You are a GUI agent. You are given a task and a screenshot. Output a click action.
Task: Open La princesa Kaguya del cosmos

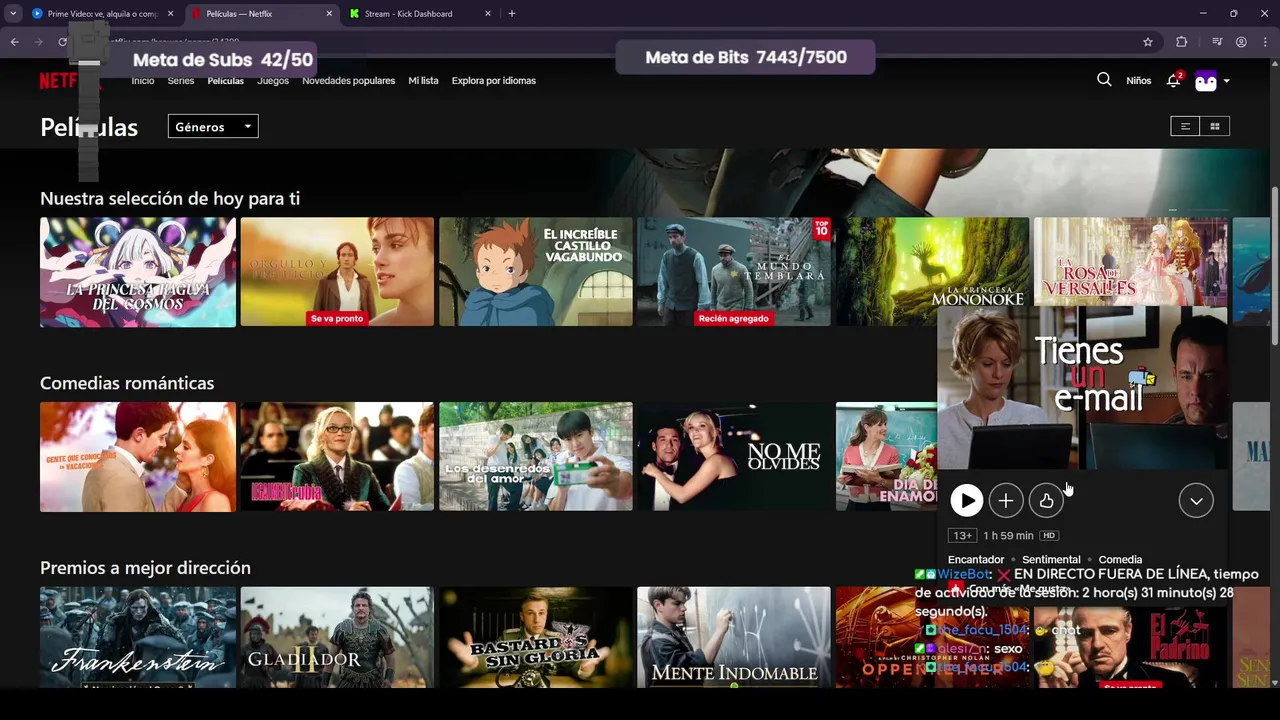click(138, 272)
